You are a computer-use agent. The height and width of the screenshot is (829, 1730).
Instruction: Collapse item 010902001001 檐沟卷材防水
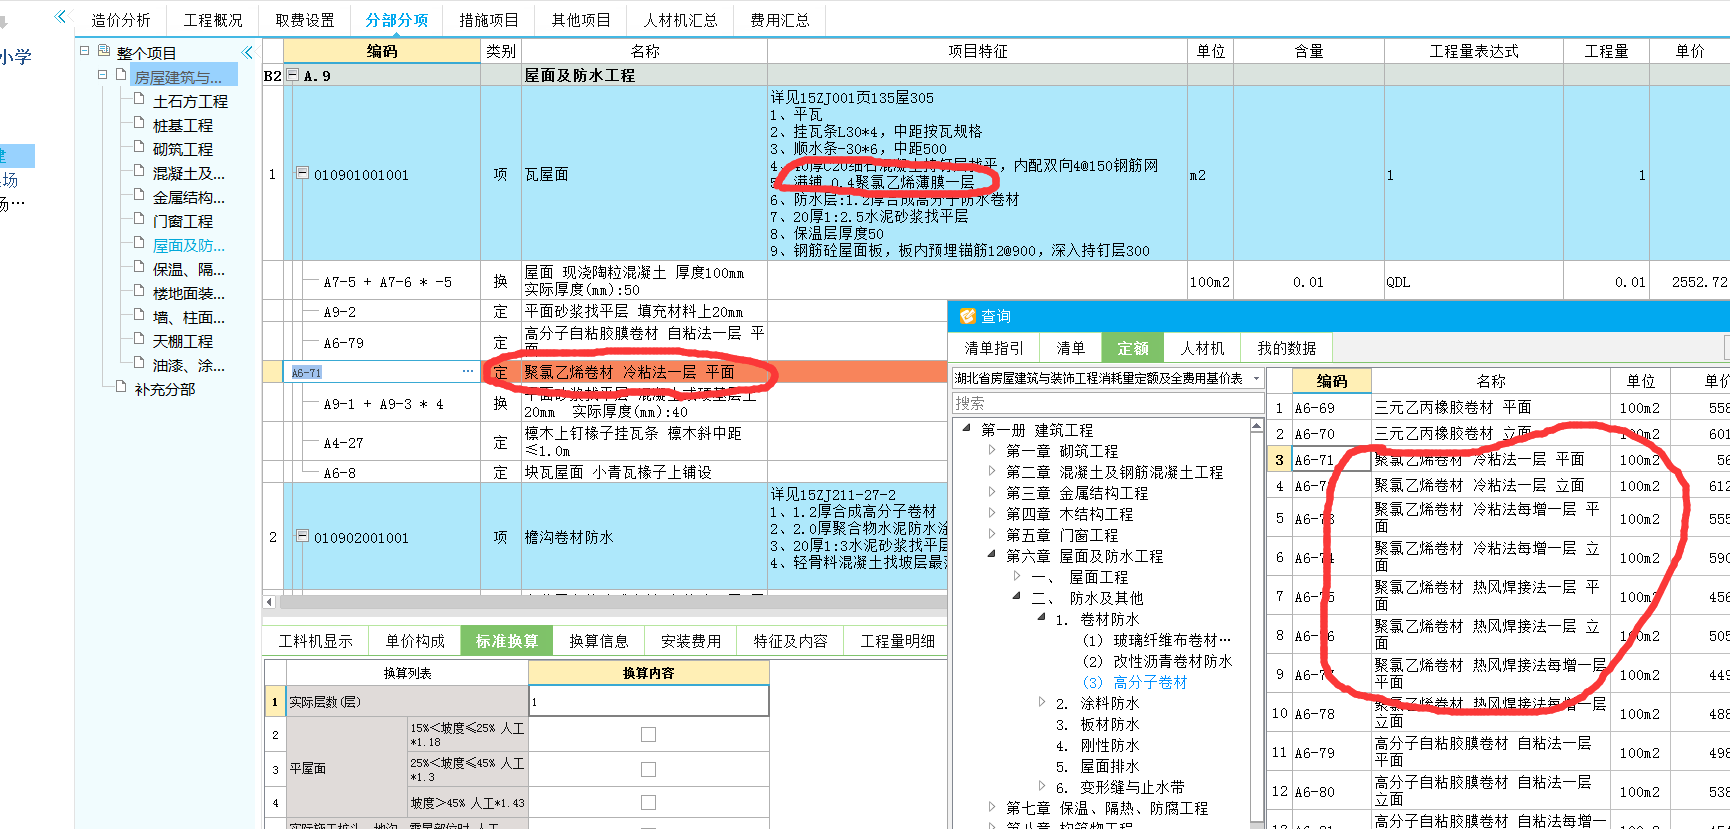point(302,537)
